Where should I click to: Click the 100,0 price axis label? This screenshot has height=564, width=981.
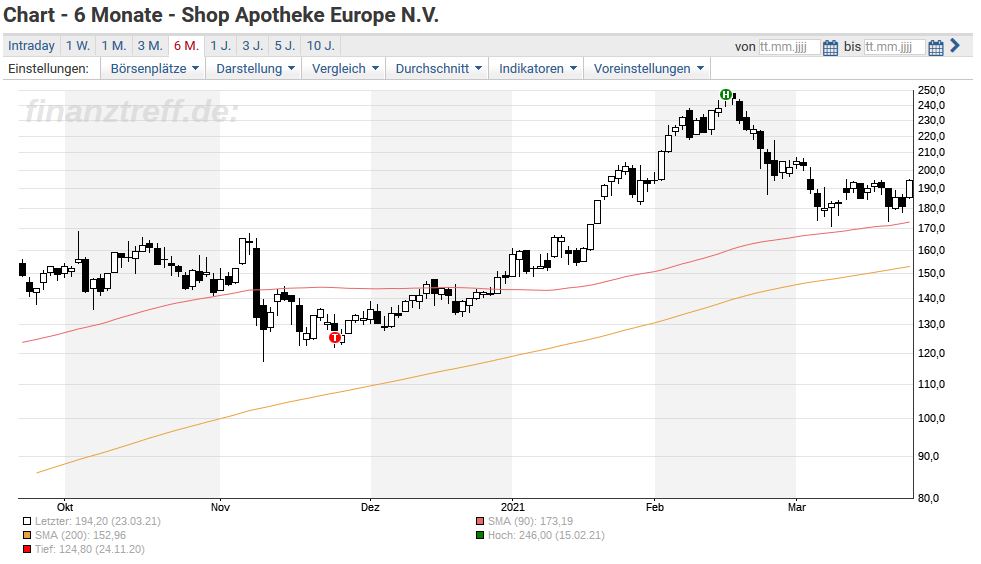(x=931, y=418)
